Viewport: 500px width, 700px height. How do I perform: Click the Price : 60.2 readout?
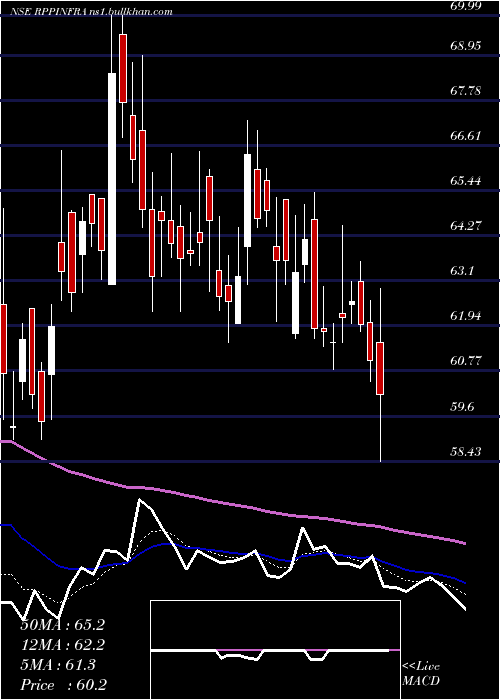pyautogui.click(x=63, y=685)
